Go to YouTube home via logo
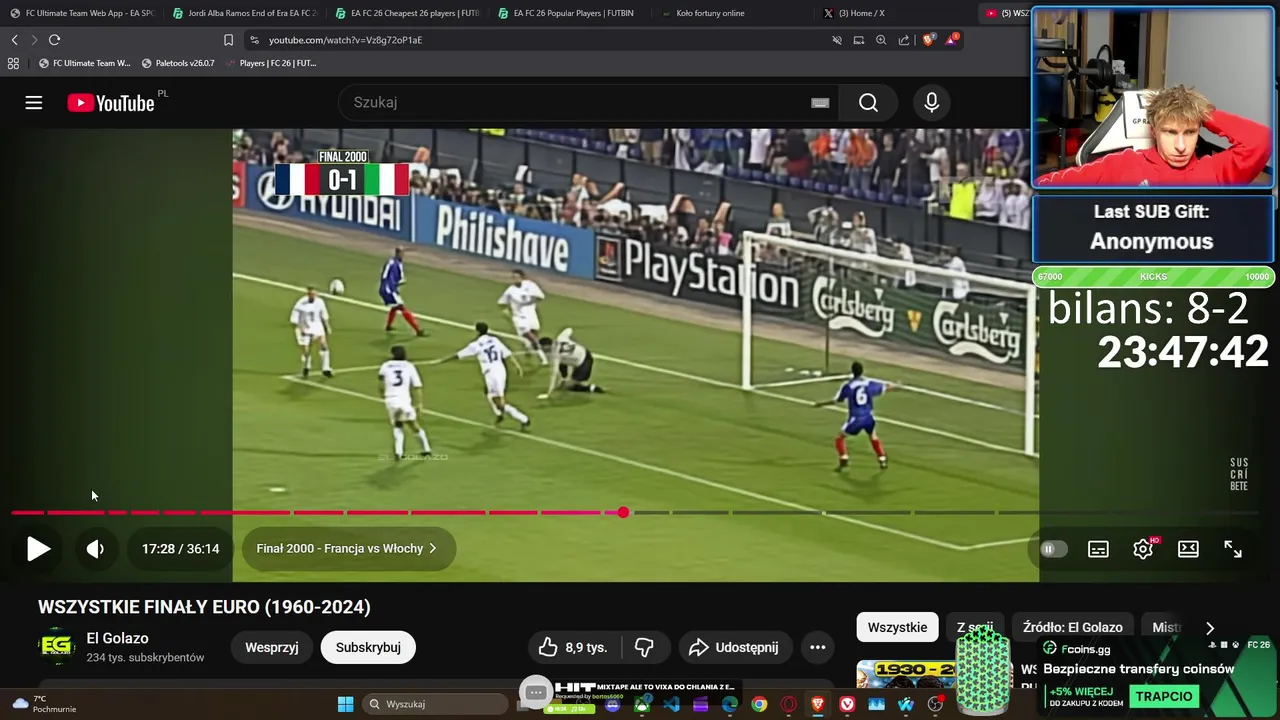The height and width of the screenshot is (720, 1280). click(x=111, y=103)
